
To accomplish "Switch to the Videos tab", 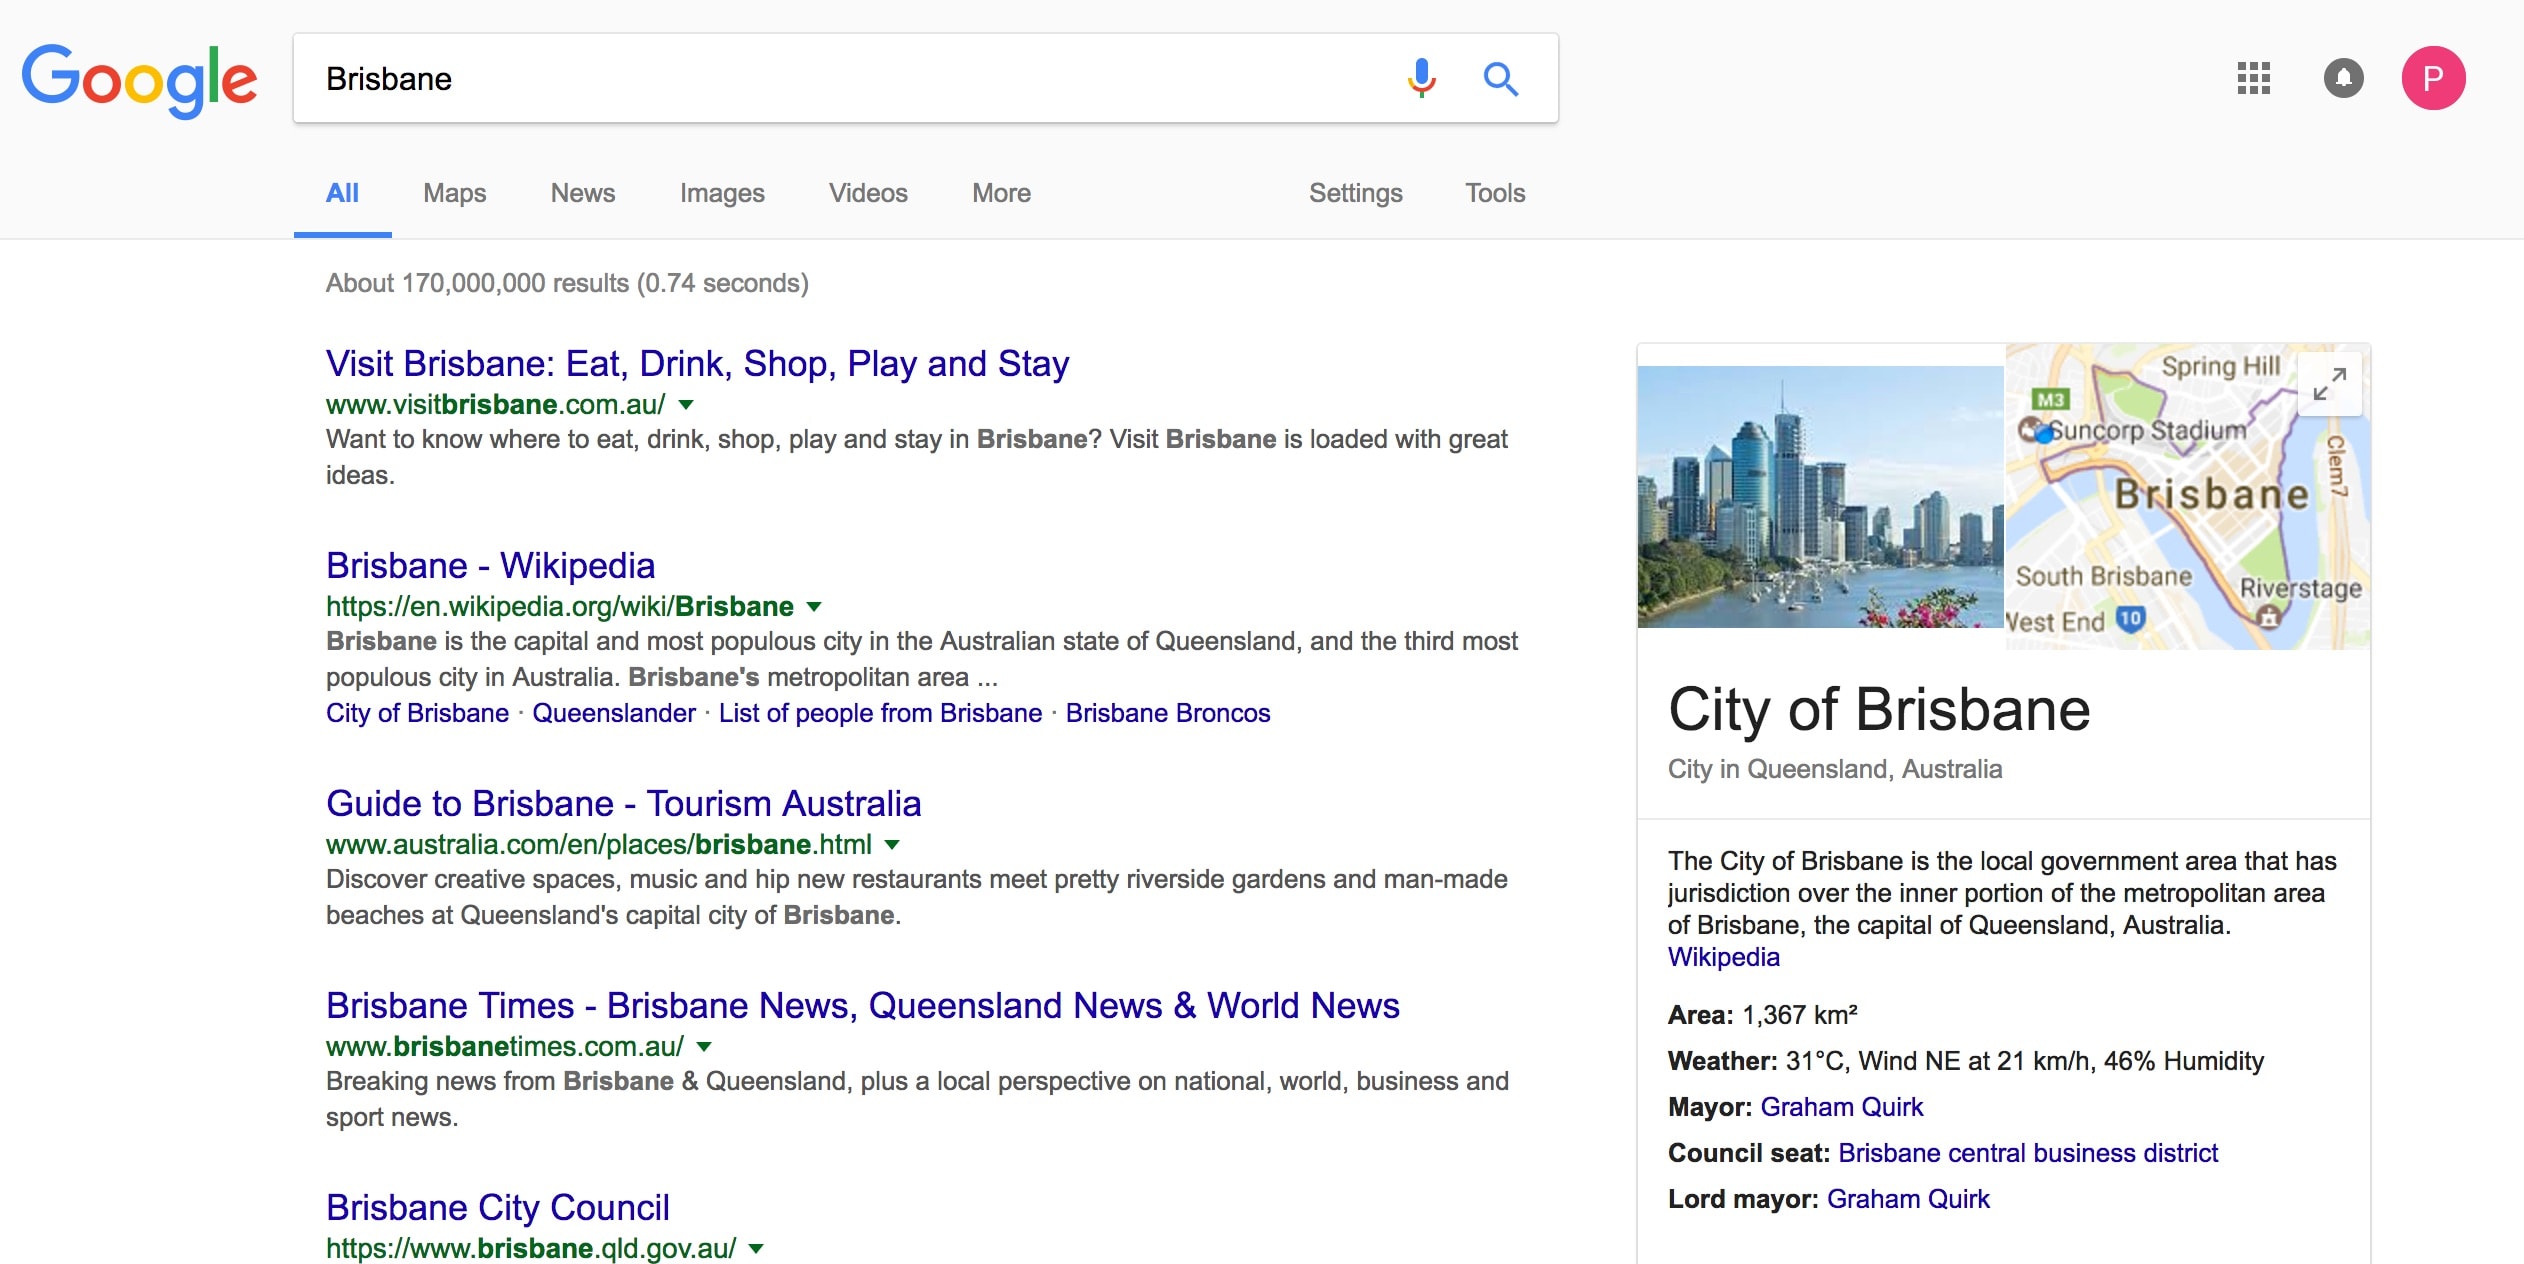I will click(x=868, y=193).
